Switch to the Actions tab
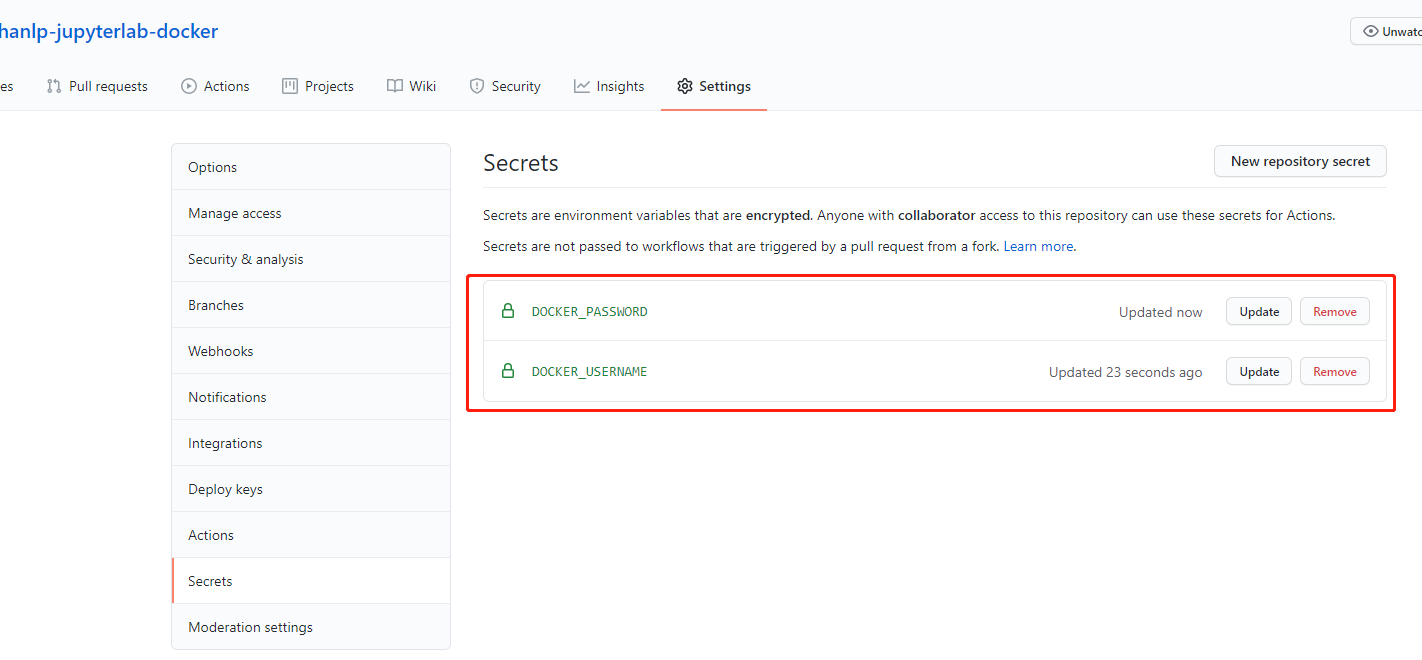The width and height of the screenshot is (1422, 660). 215,86
